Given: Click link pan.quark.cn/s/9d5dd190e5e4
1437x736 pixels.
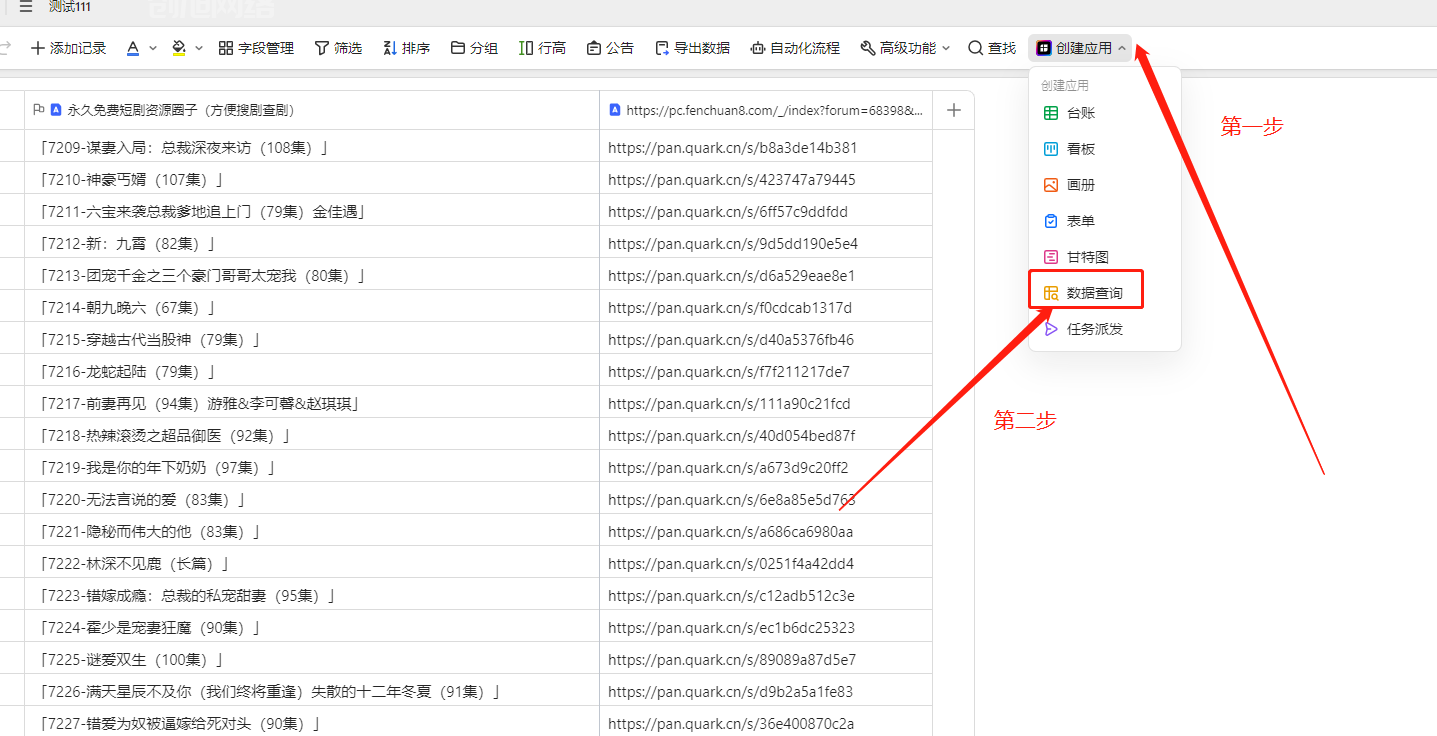Looking at the screenshot, I should click(x=732, y=244).
